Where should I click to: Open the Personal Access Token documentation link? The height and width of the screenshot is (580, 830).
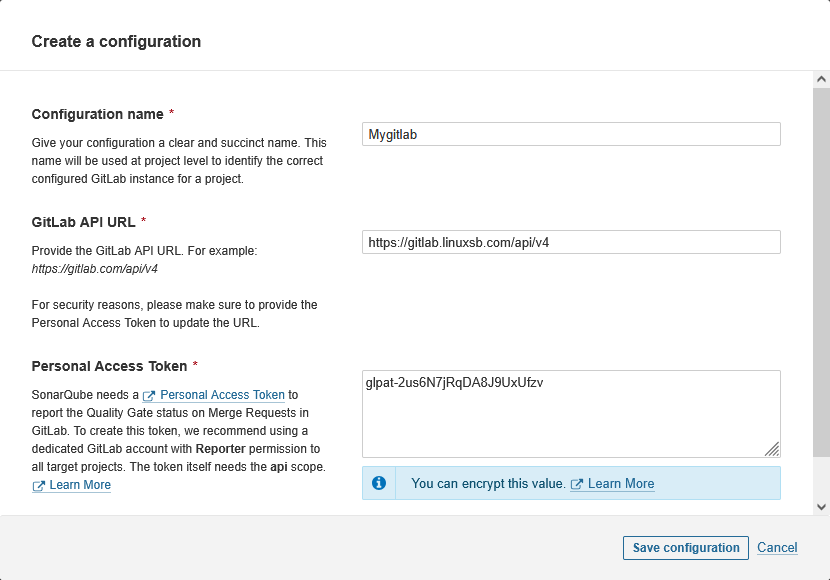point(222,395)
